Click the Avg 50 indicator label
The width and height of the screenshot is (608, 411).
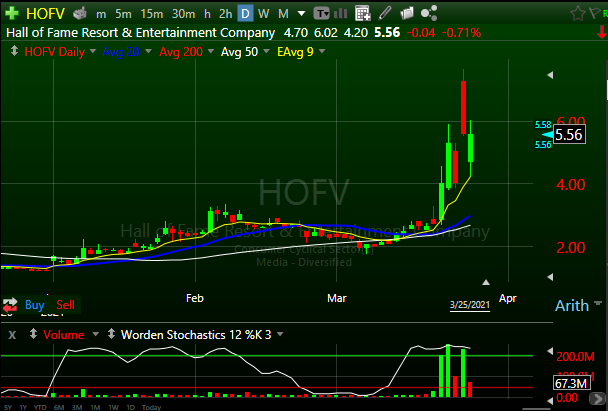[x=239, y=52]
